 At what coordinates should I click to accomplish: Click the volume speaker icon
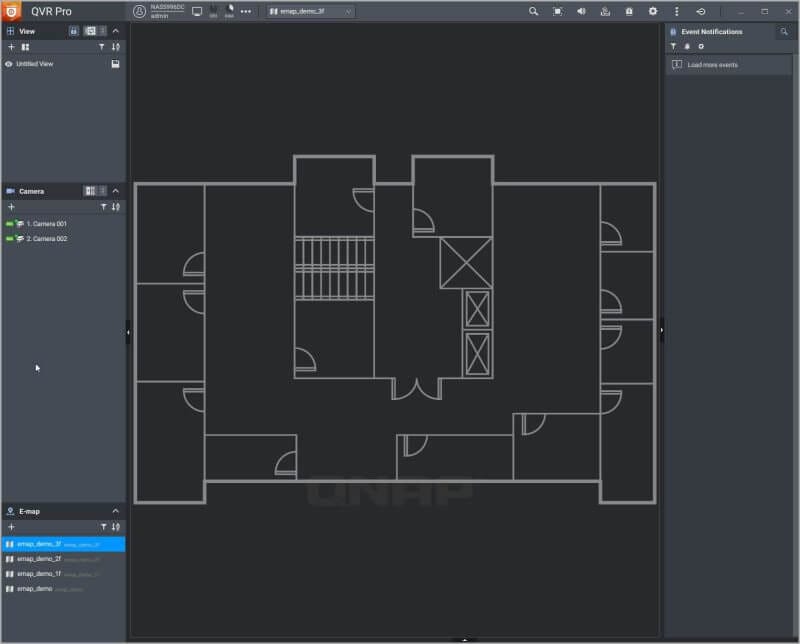point(581,11)
